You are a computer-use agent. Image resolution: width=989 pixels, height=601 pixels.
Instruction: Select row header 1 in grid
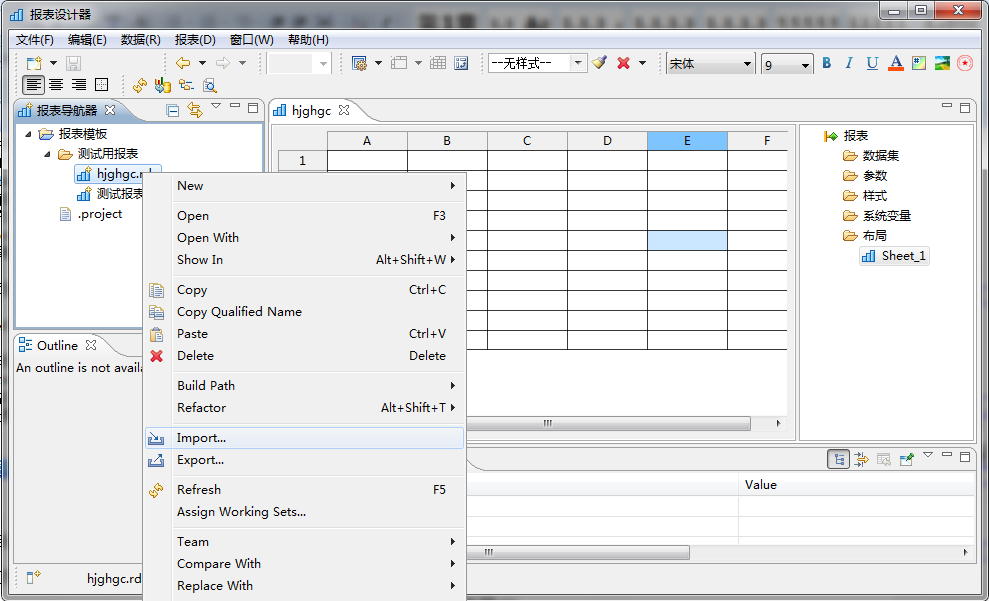point(302,161)
